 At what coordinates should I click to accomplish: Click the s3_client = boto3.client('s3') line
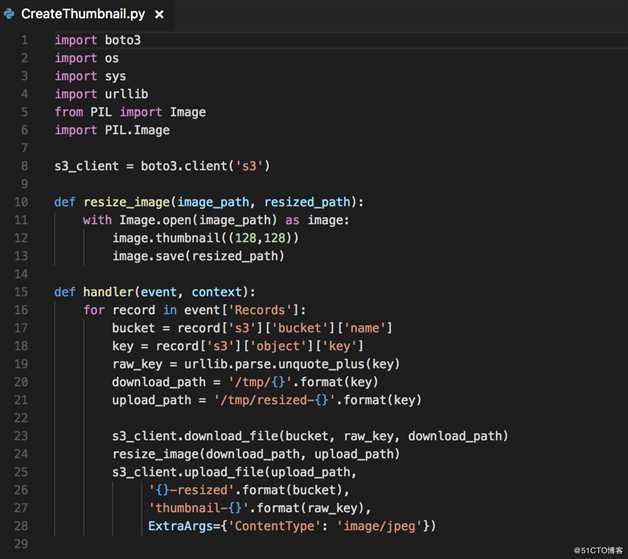click(162, 166)
